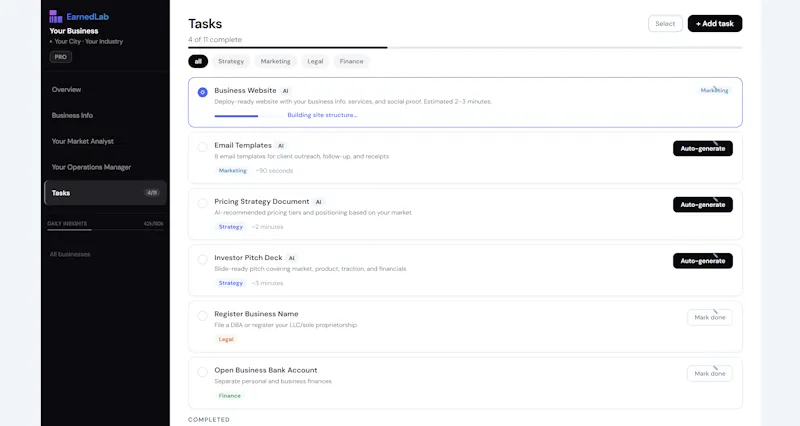The image size is (800, 426).
Task: Click the Add task button
Action: 715,23
